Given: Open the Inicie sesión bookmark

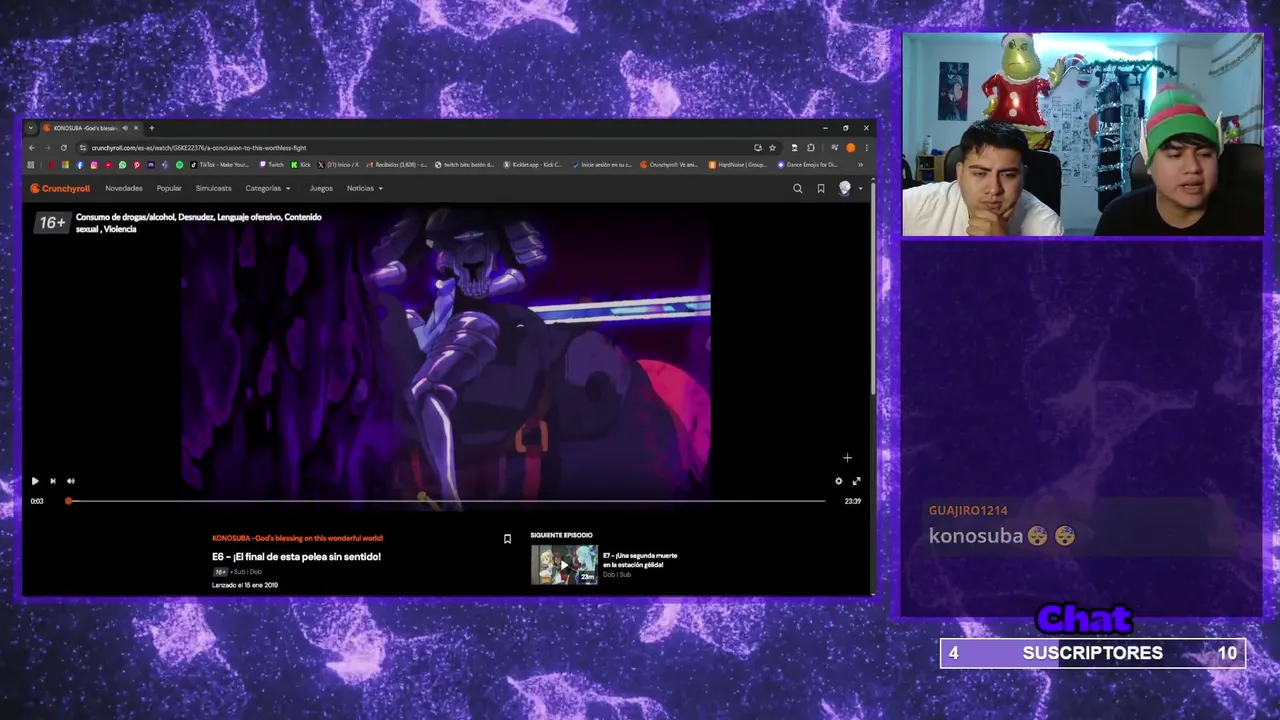Looking at the screenshot, I should pos(602,165).
